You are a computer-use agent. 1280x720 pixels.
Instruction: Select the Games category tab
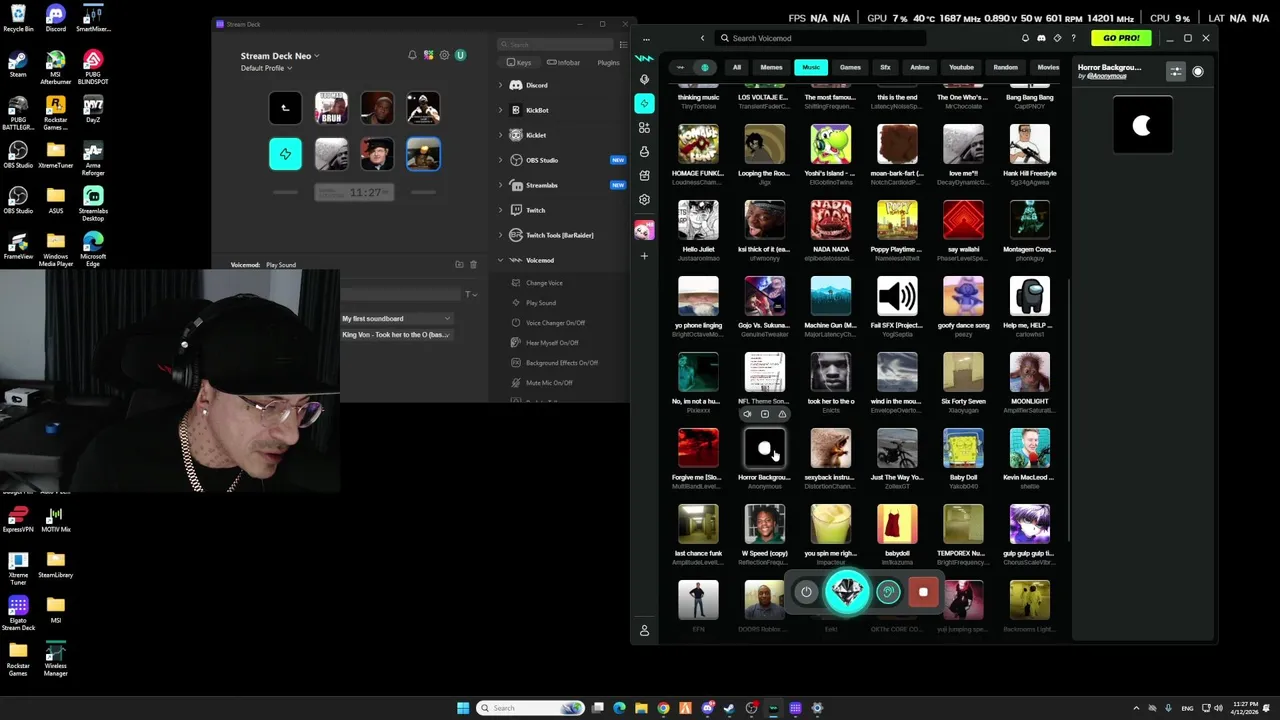850,68
